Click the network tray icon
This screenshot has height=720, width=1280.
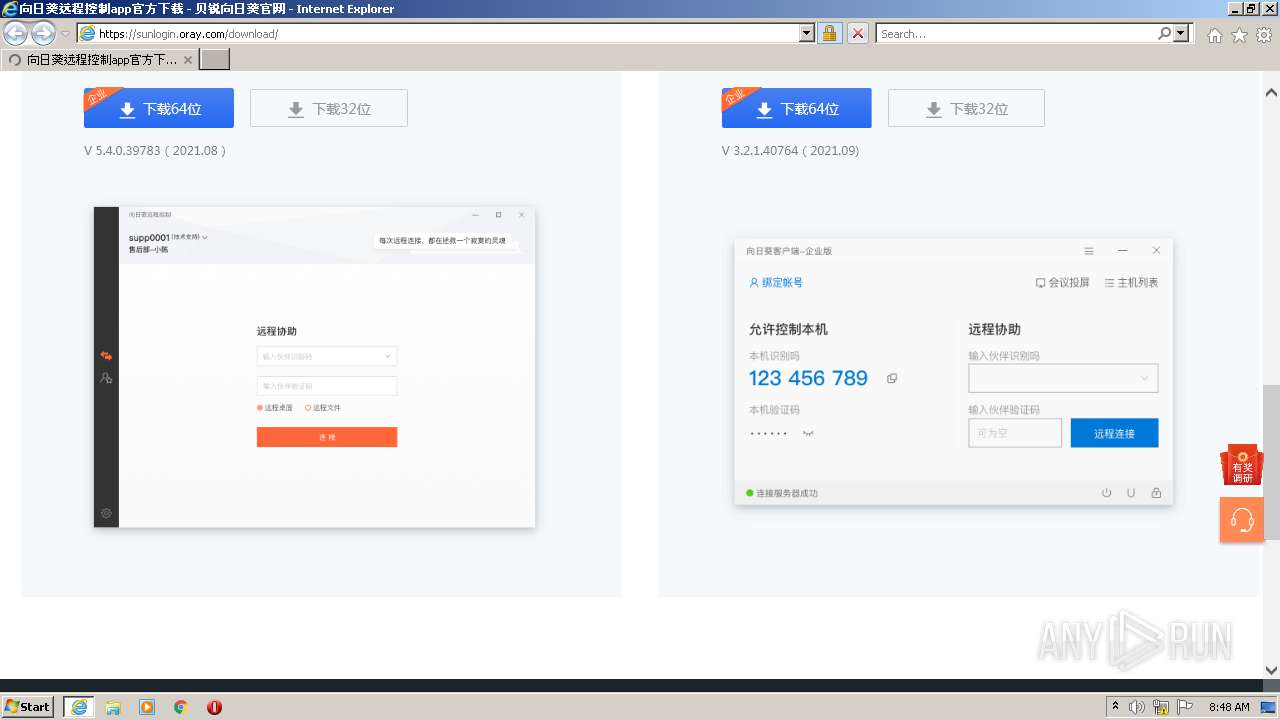click(x=1161, y=707)
